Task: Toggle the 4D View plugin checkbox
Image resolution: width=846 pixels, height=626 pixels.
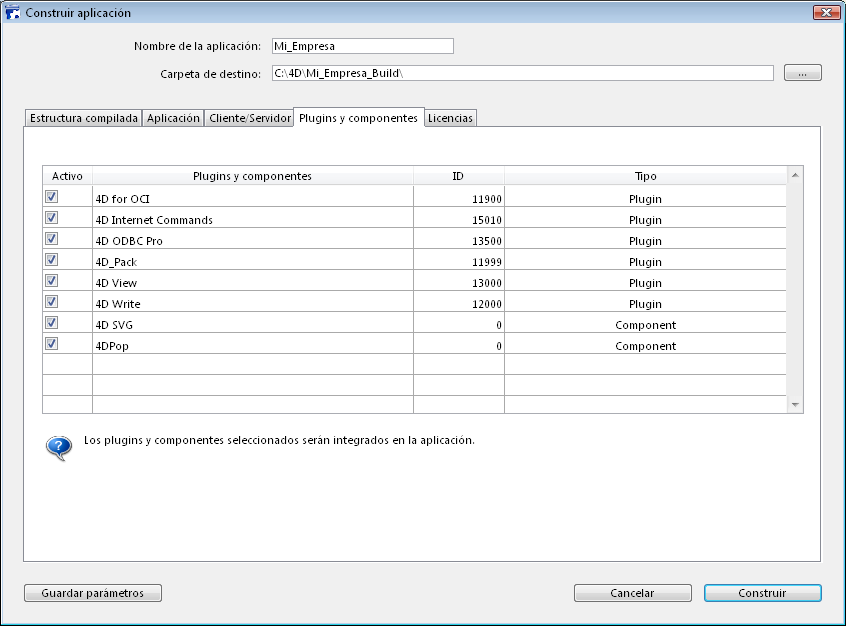Action: [52, 281]
